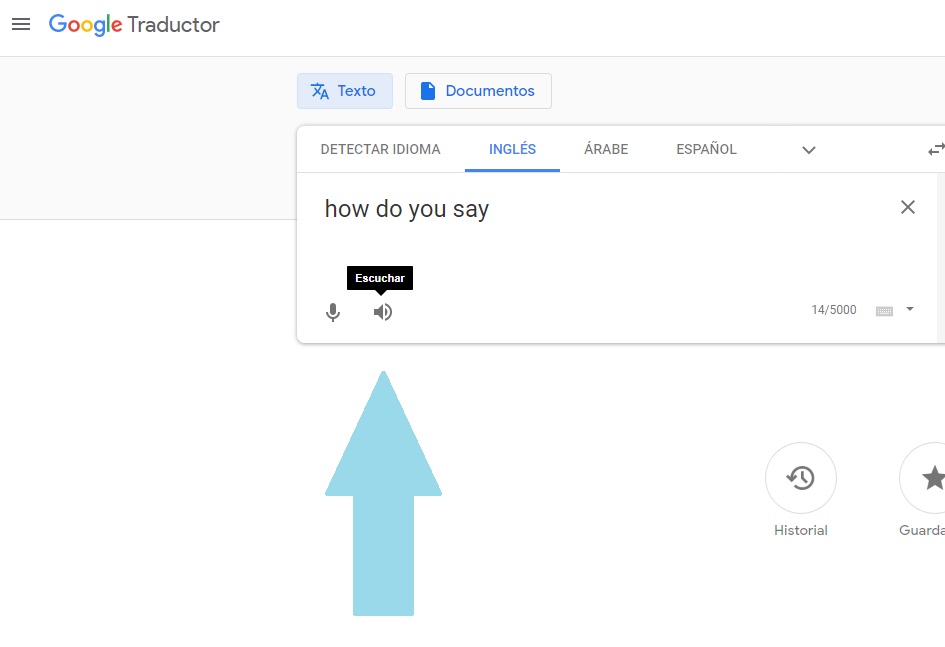Switch to Documentos translation mode
This screenshot has height=647, width=945.
point(478,91)
